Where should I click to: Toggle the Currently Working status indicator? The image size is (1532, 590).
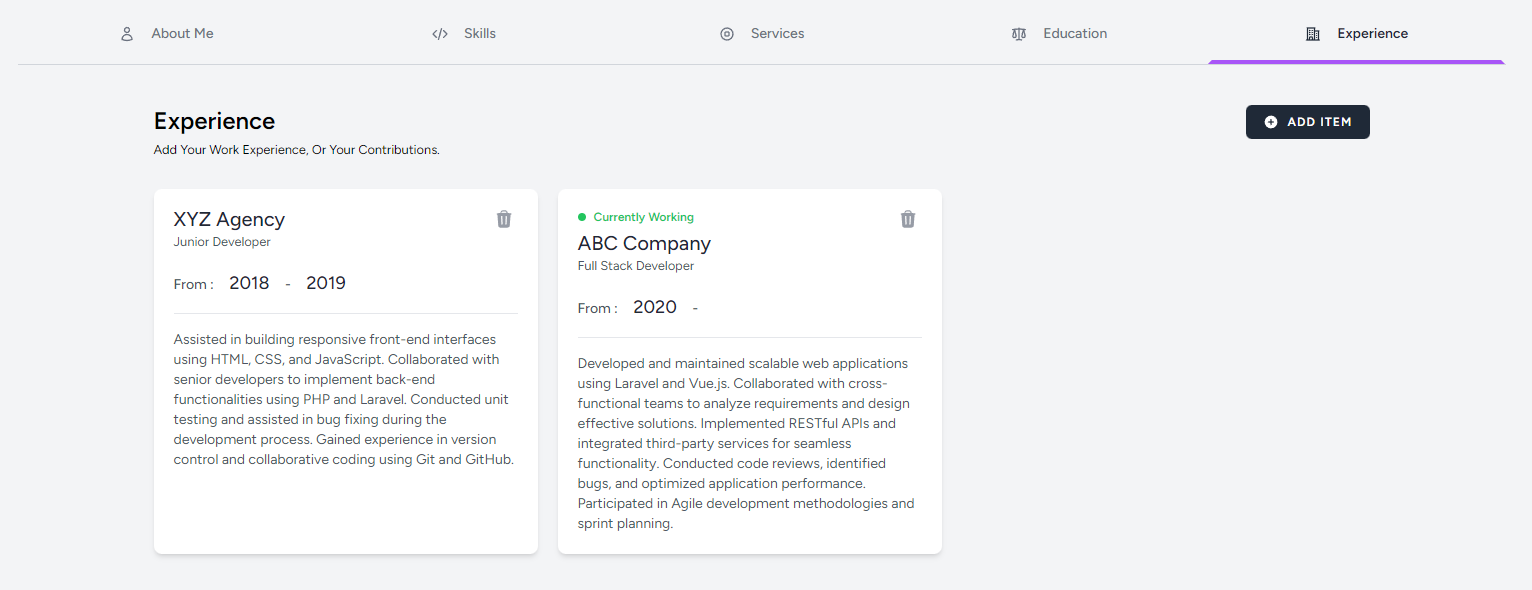582,217
